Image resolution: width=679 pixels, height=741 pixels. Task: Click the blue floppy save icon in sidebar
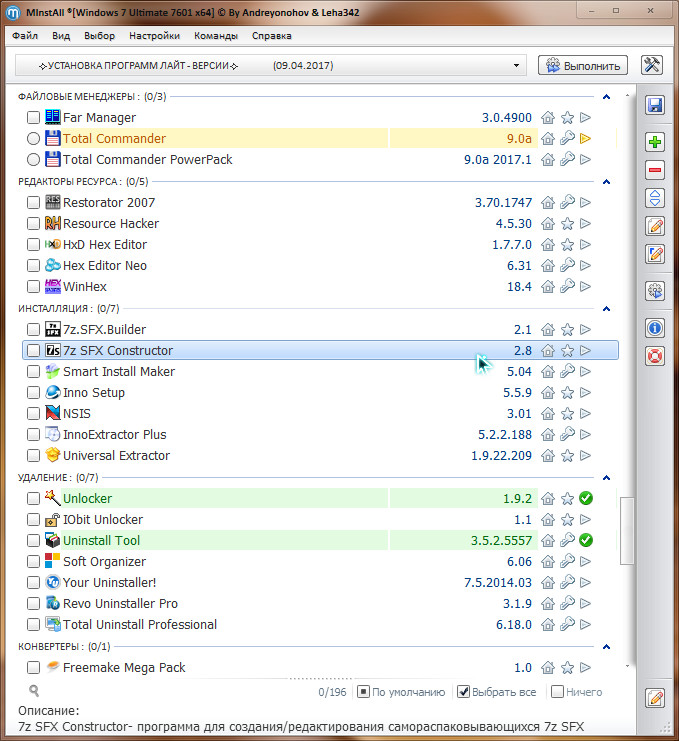655,105
